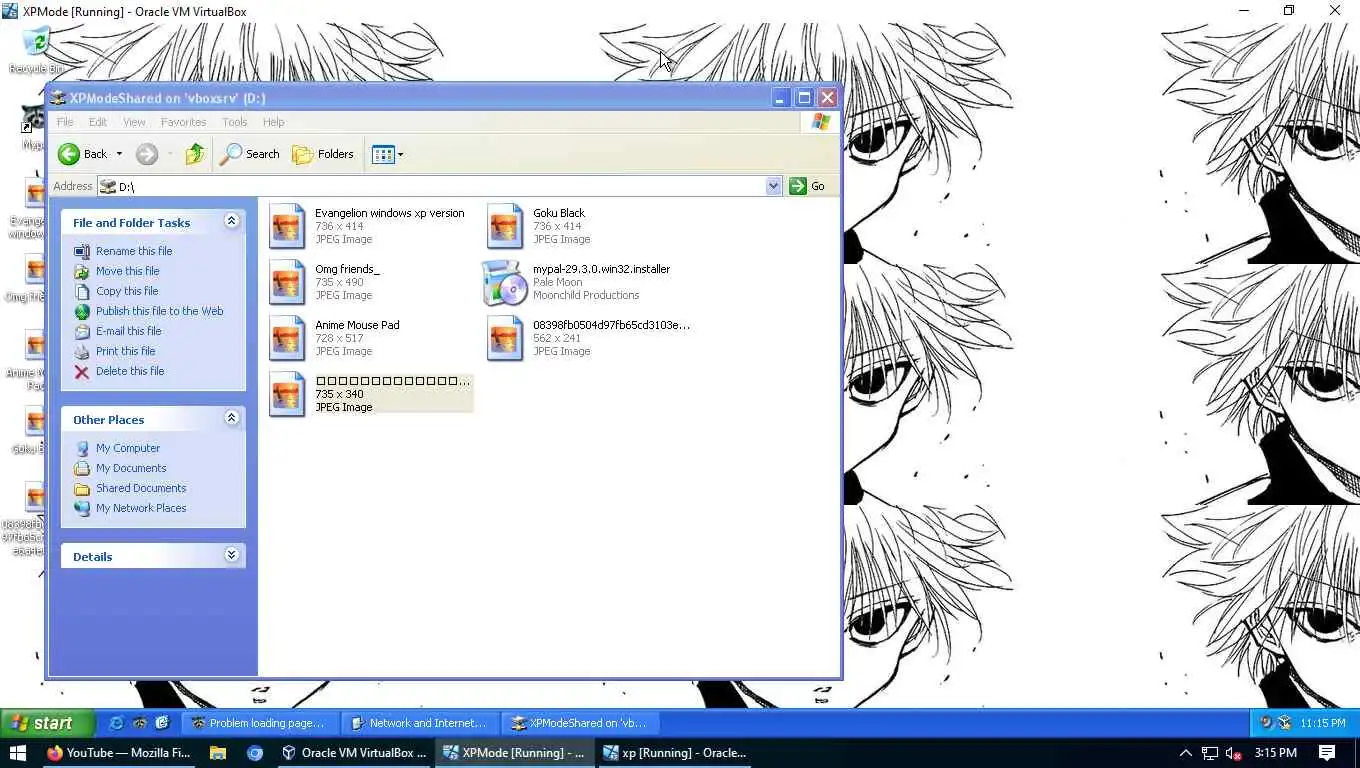This screenshot has width=1360, height=768.
Task: Click Rename this file
Action: pos(134,251)
